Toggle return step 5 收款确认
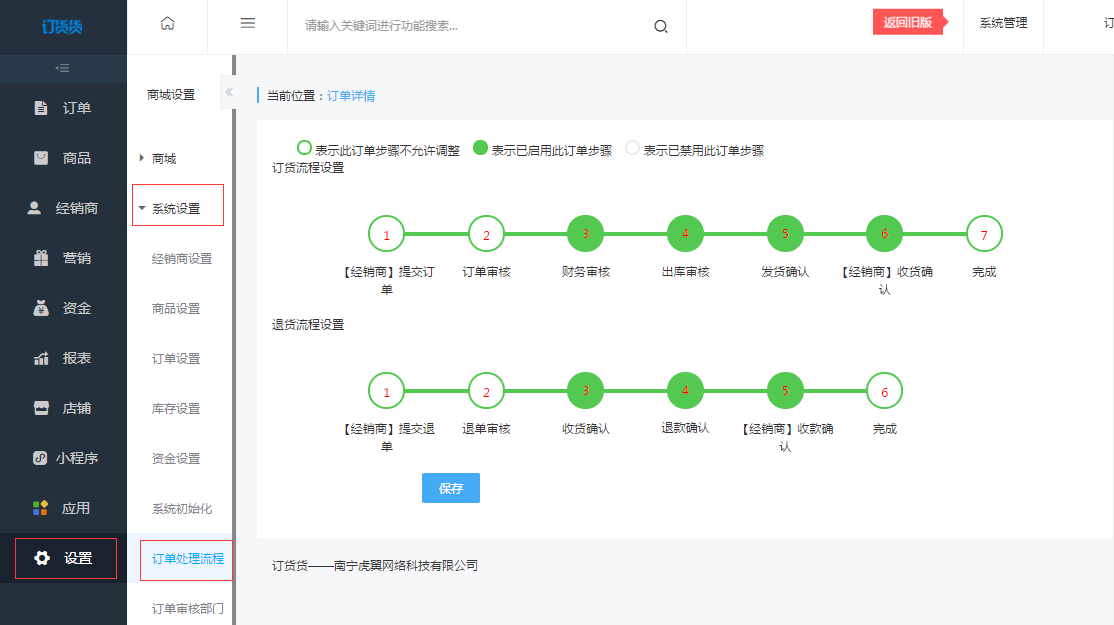The width and height of the screenshot is (1114, 625). [x=785, y=391]
